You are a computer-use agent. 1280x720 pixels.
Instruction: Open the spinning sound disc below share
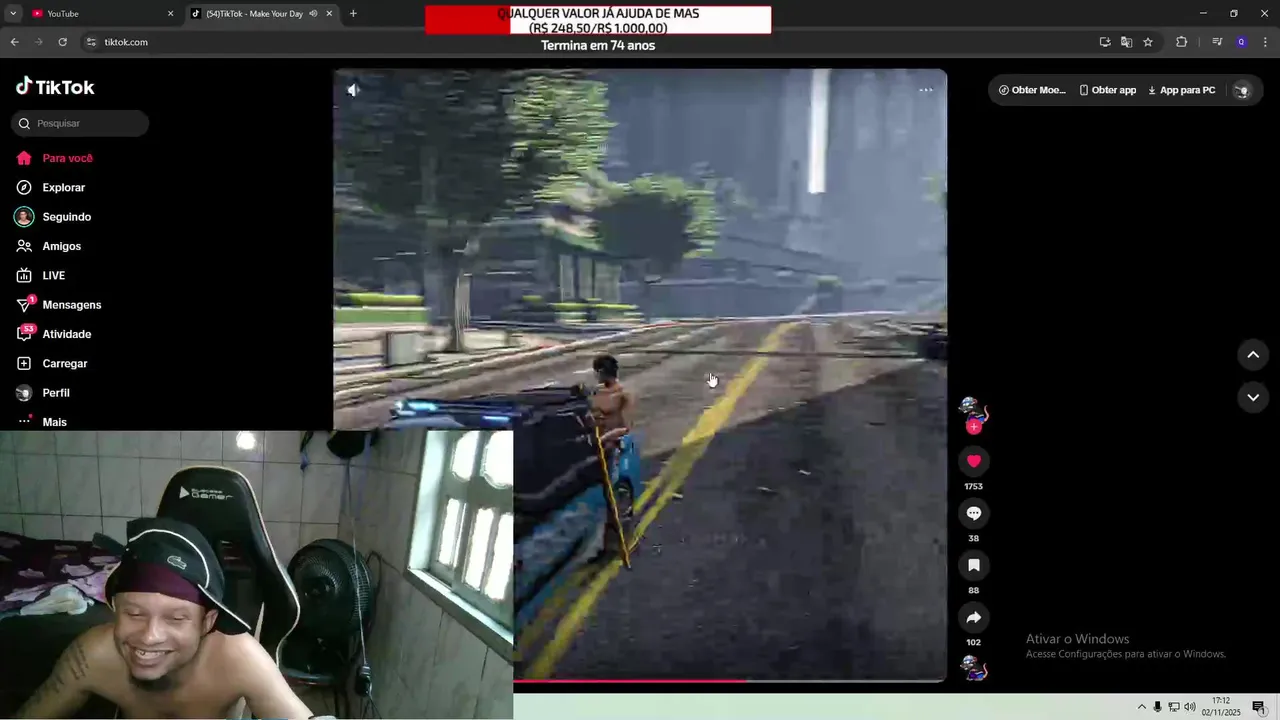[974, 668]
